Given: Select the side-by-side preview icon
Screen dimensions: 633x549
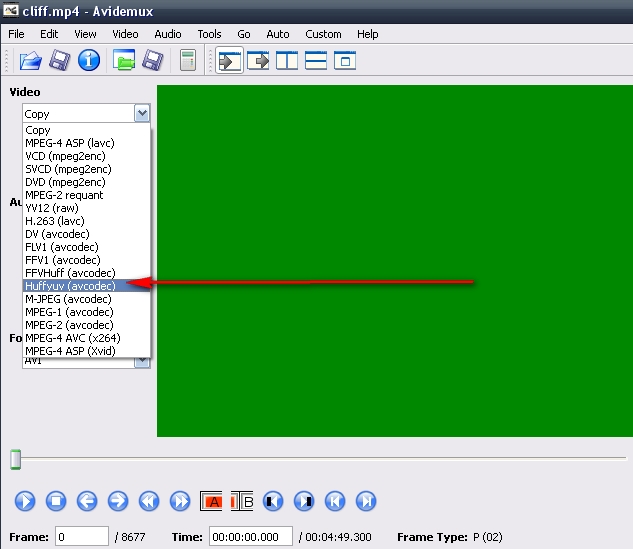Looking at the screenshot, I should point(287,61).
